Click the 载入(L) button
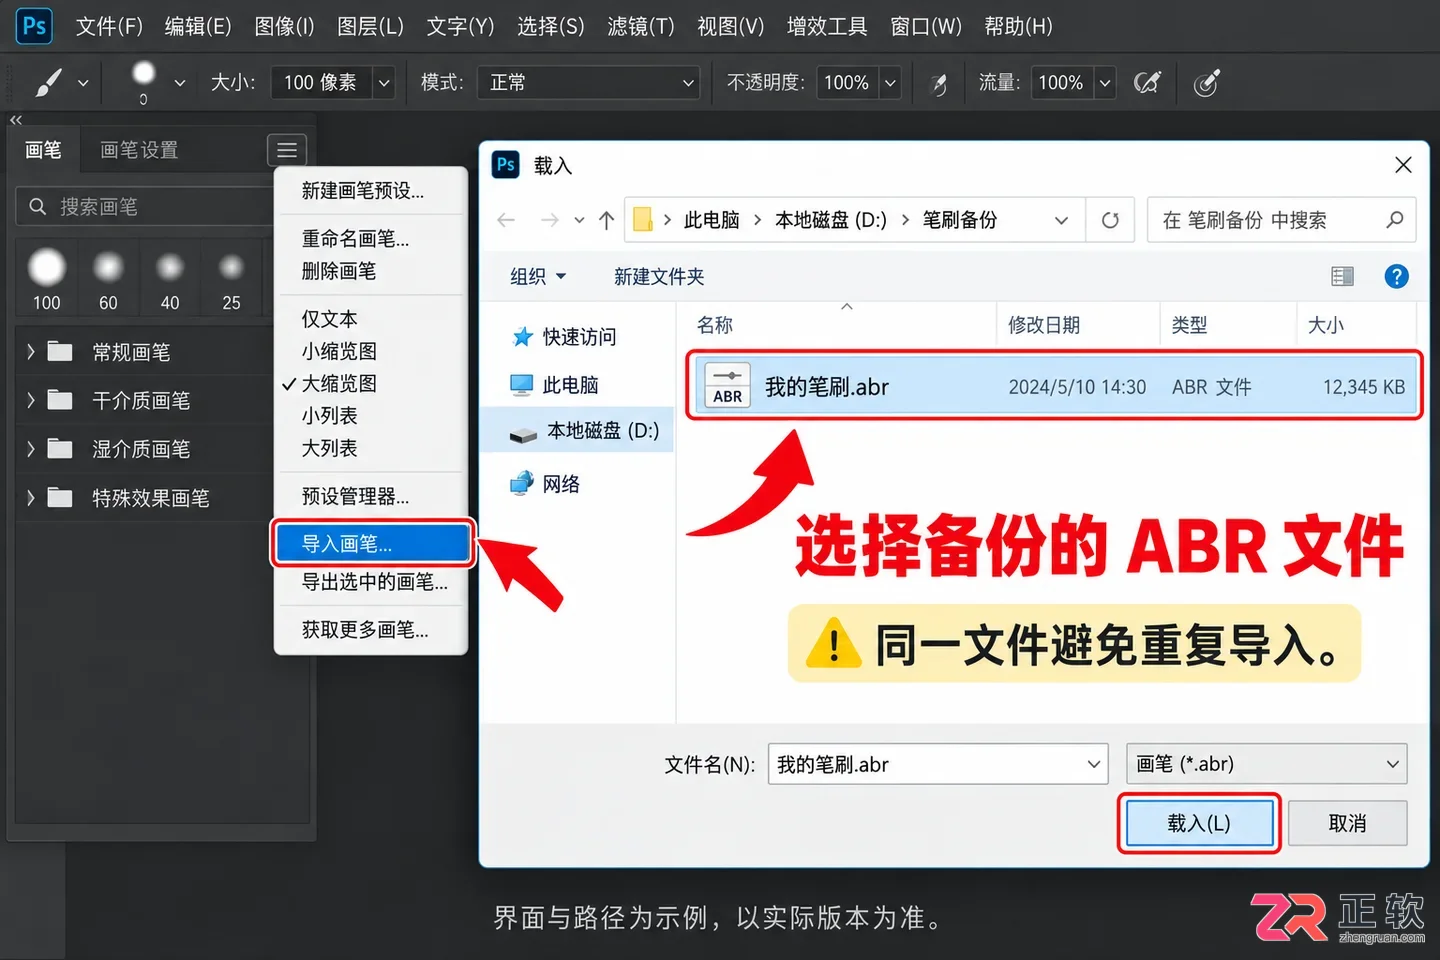This screenshot has width=1440, height=960. [x=1199, y=823]
